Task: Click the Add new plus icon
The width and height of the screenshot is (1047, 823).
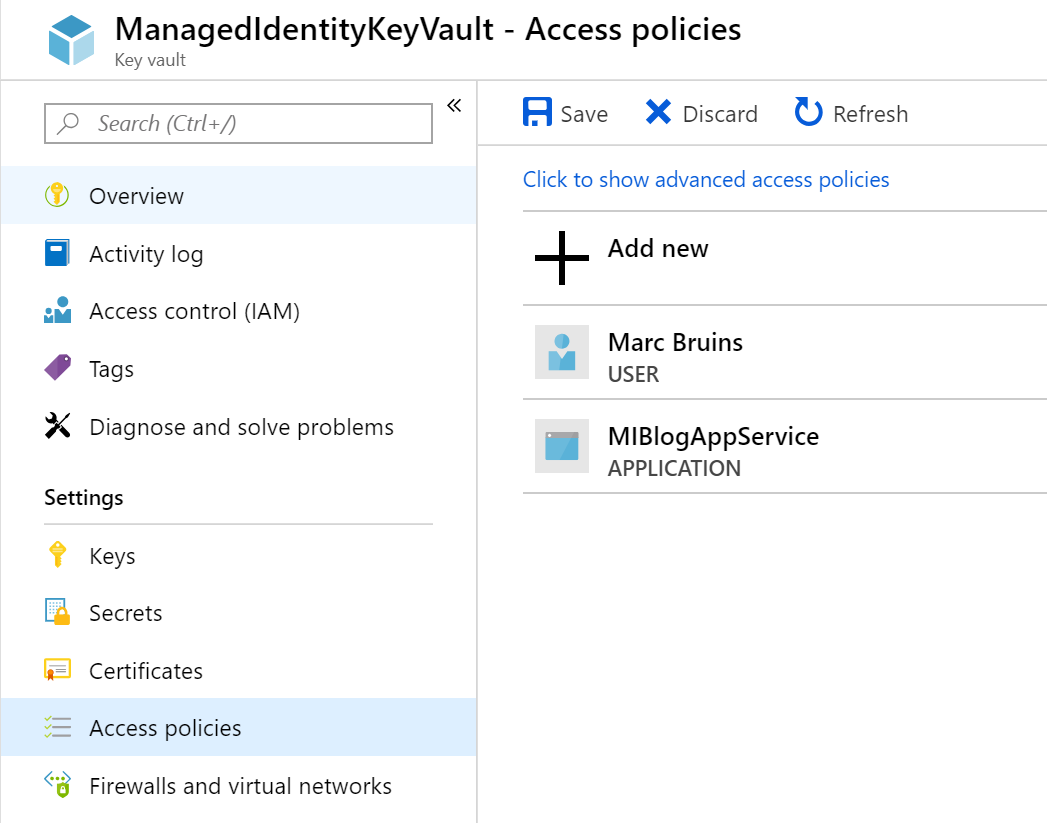Action: [562, 257]
